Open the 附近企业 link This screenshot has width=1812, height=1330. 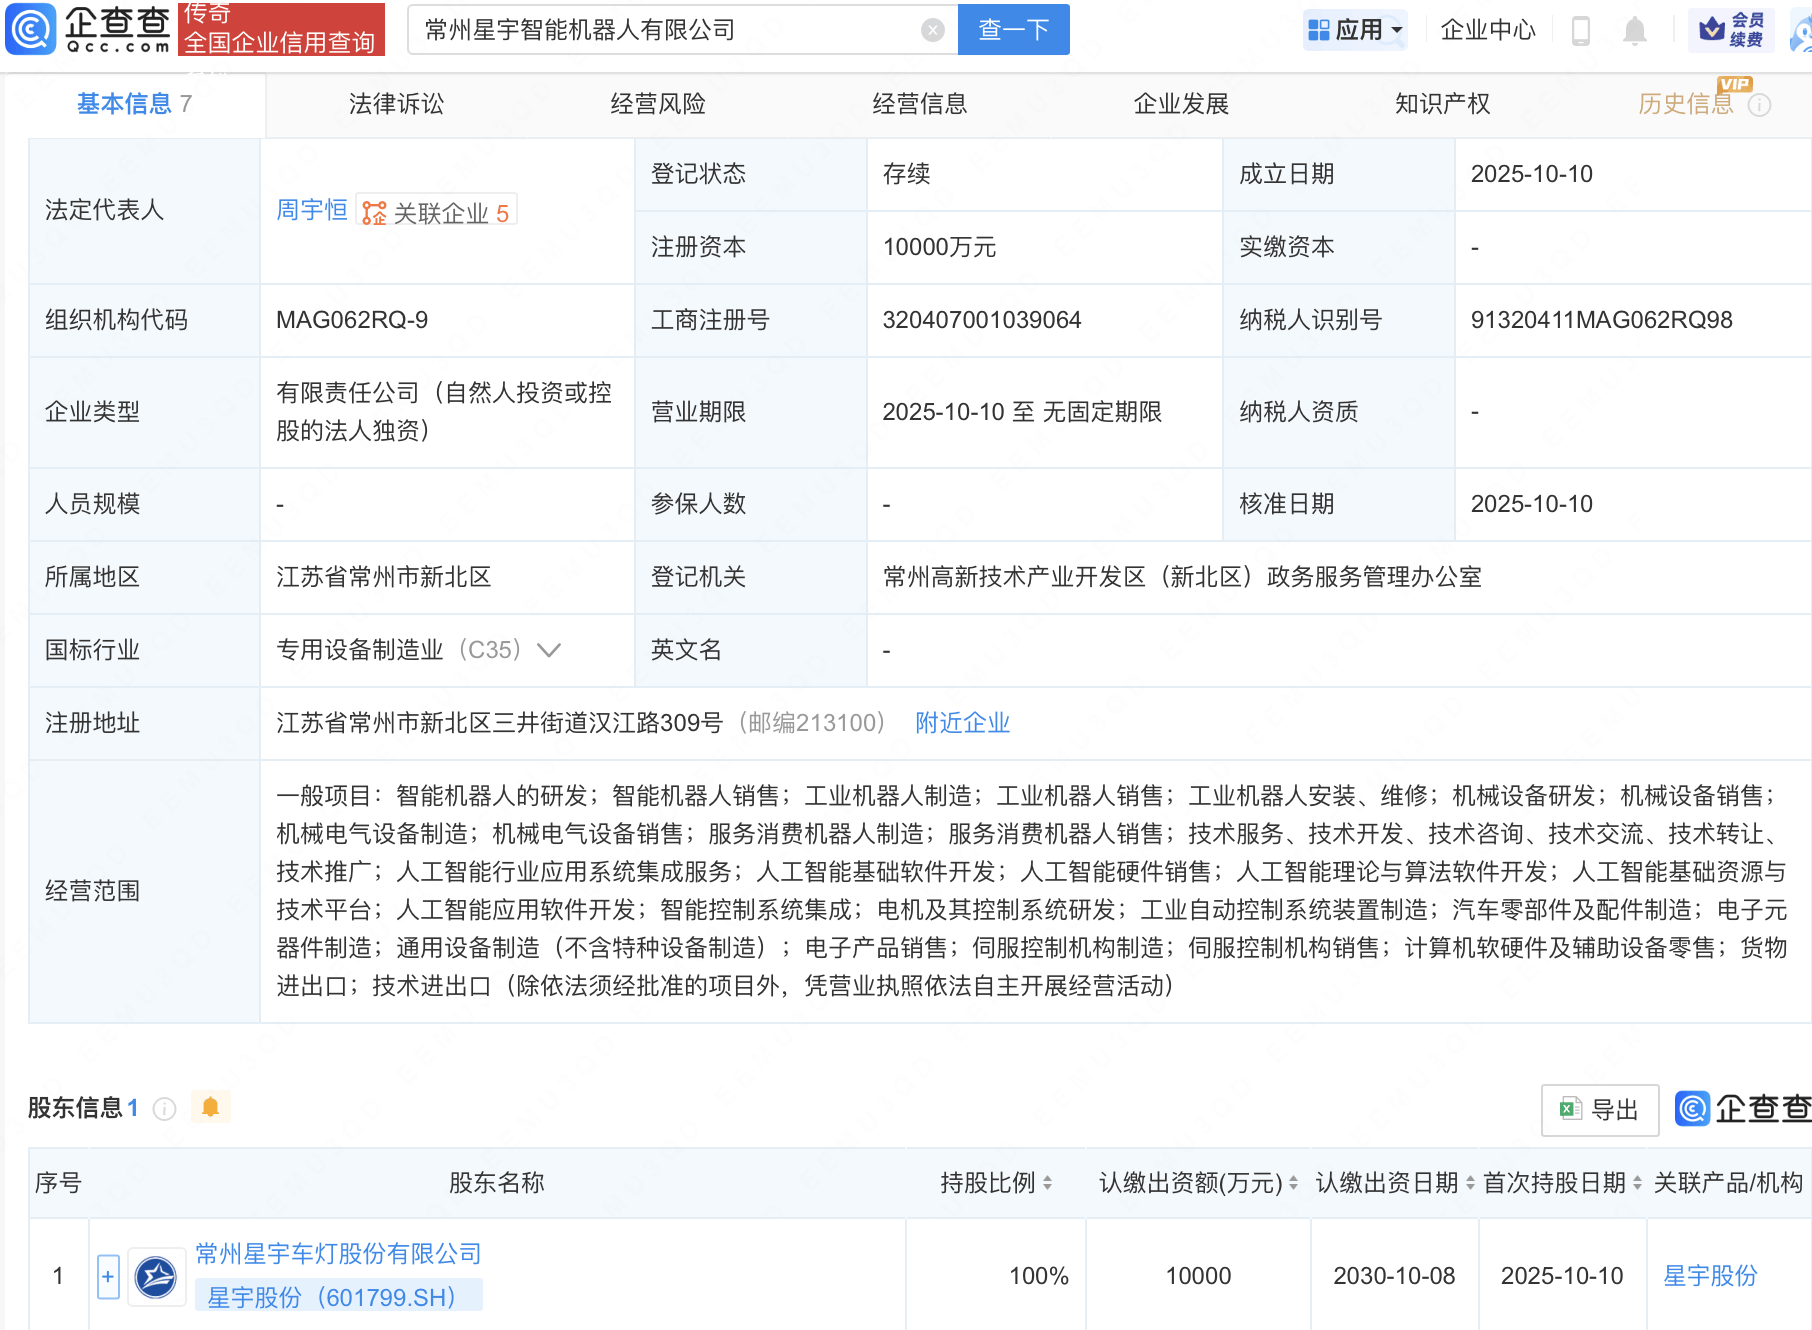pyautogui.click(x=962, y=722)
